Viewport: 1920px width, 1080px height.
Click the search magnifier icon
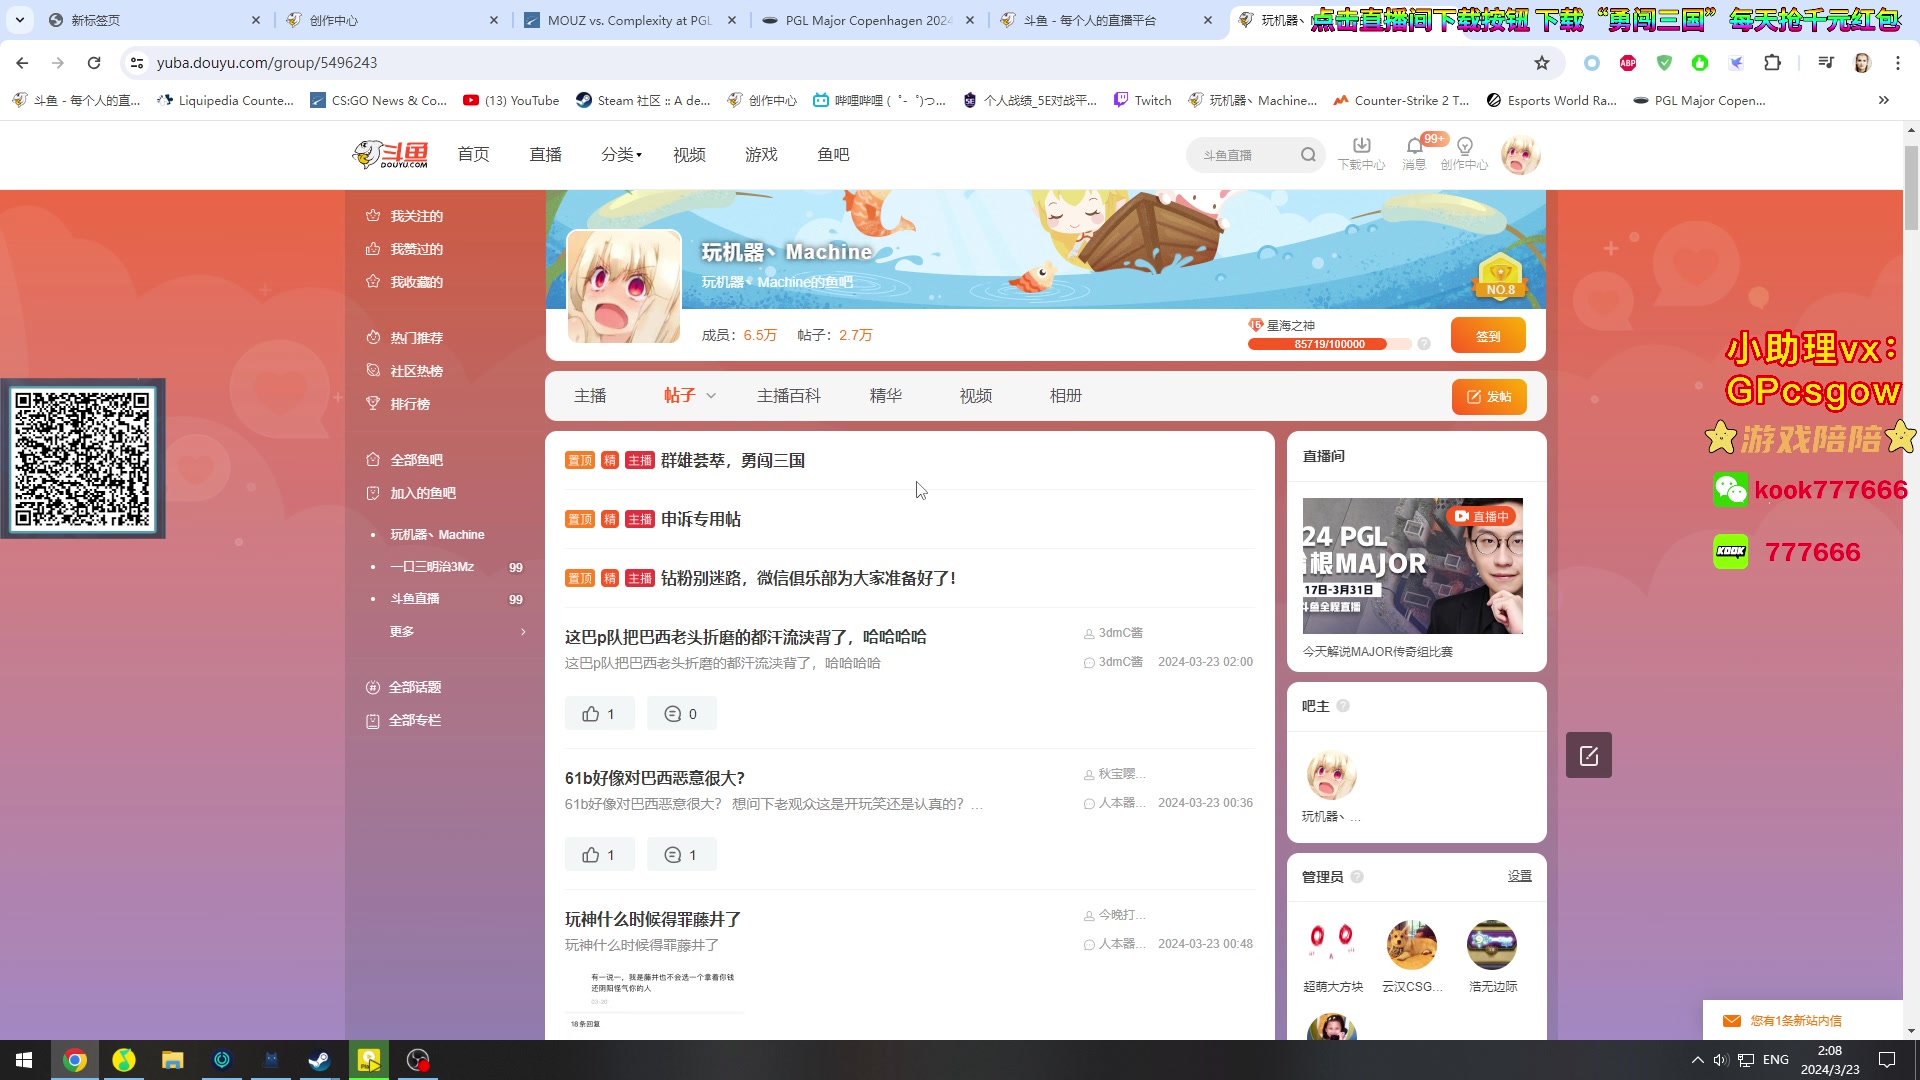[x=1308, y=155]
